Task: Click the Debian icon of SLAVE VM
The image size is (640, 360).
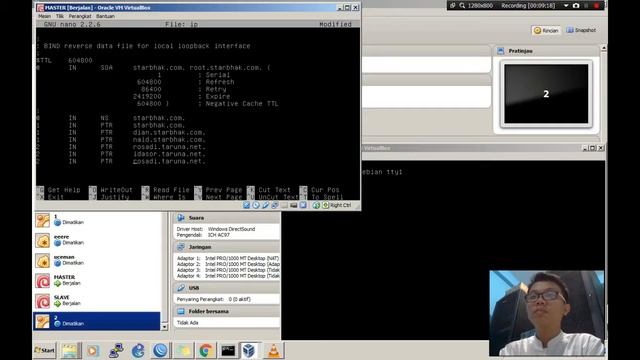Action: (42, 301)
